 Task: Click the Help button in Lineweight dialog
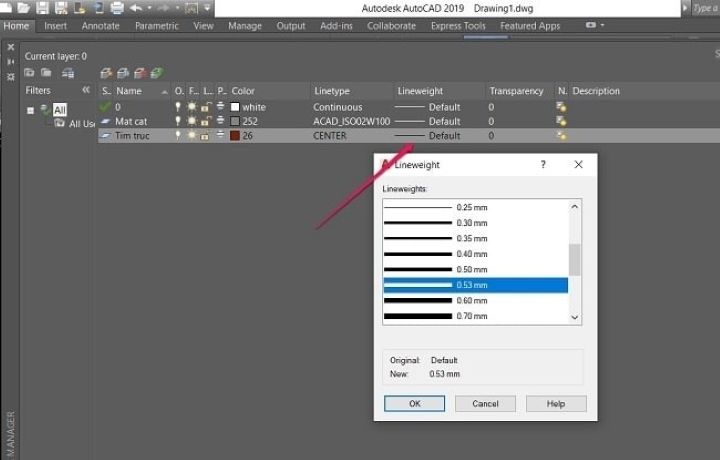coord(556,404)
